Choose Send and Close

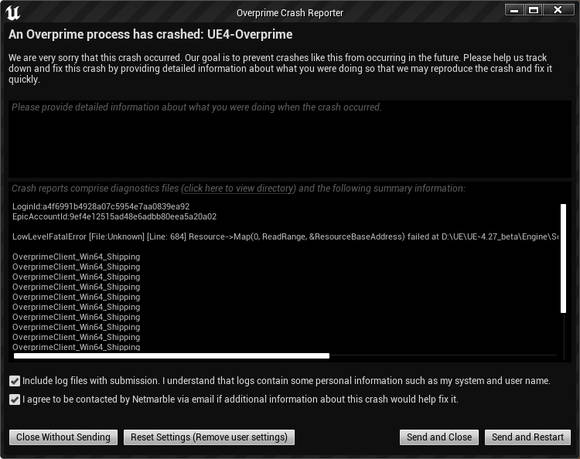[x=439, y=437]
